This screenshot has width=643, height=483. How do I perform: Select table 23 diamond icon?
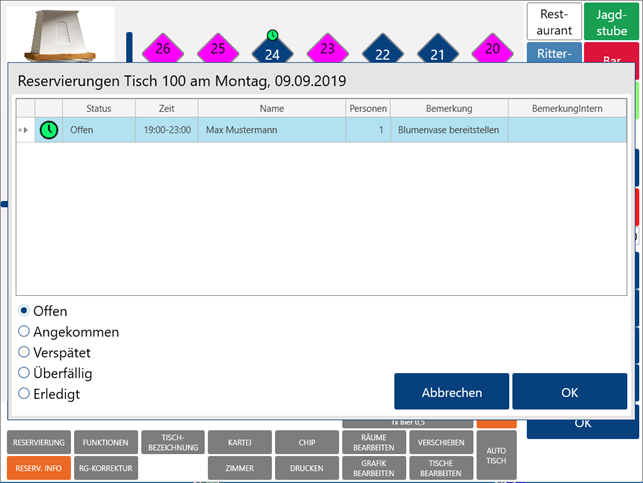pyautogui.click(x=327, y=49)
